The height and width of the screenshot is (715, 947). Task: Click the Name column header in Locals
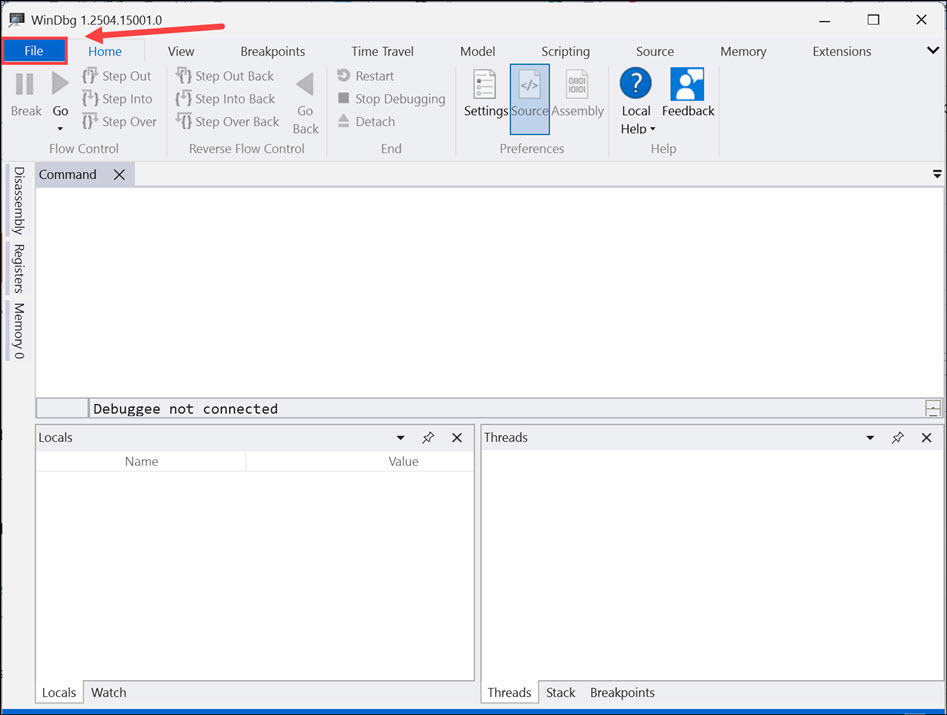click(x=141, y=461)
